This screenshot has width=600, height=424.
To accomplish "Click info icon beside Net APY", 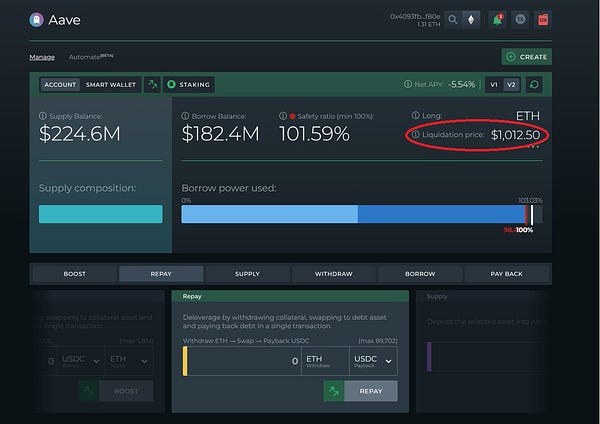I will (408, 84).
